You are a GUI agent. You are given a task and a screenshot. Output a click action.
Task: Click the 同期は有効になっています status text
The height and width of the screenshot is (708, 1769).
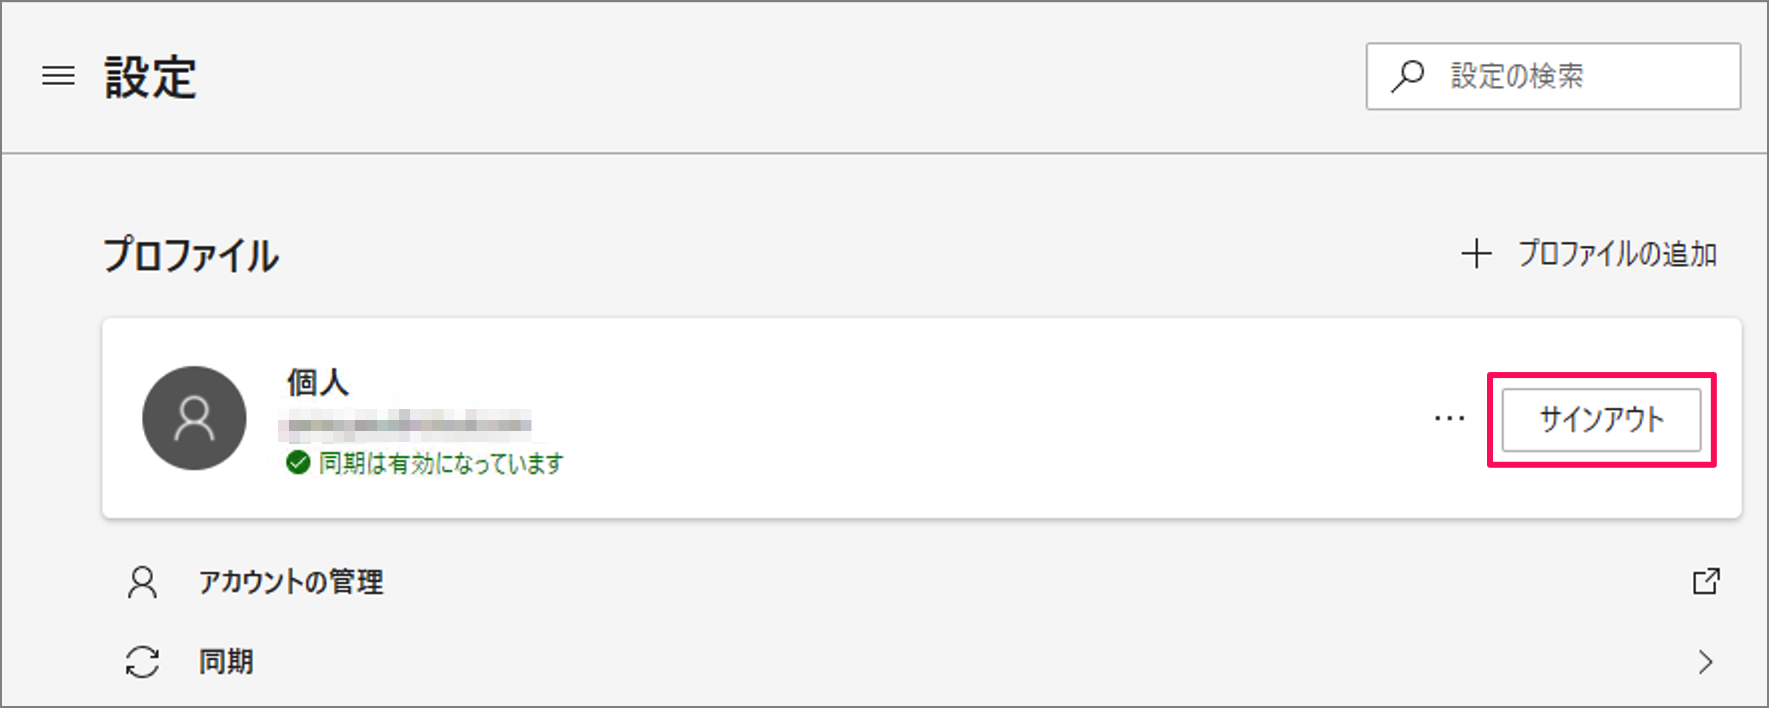point(441,463)
